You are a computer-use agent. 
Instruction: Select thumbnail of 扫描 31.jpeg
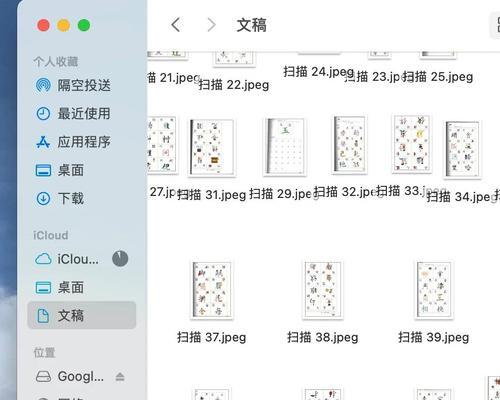point(212,147)
